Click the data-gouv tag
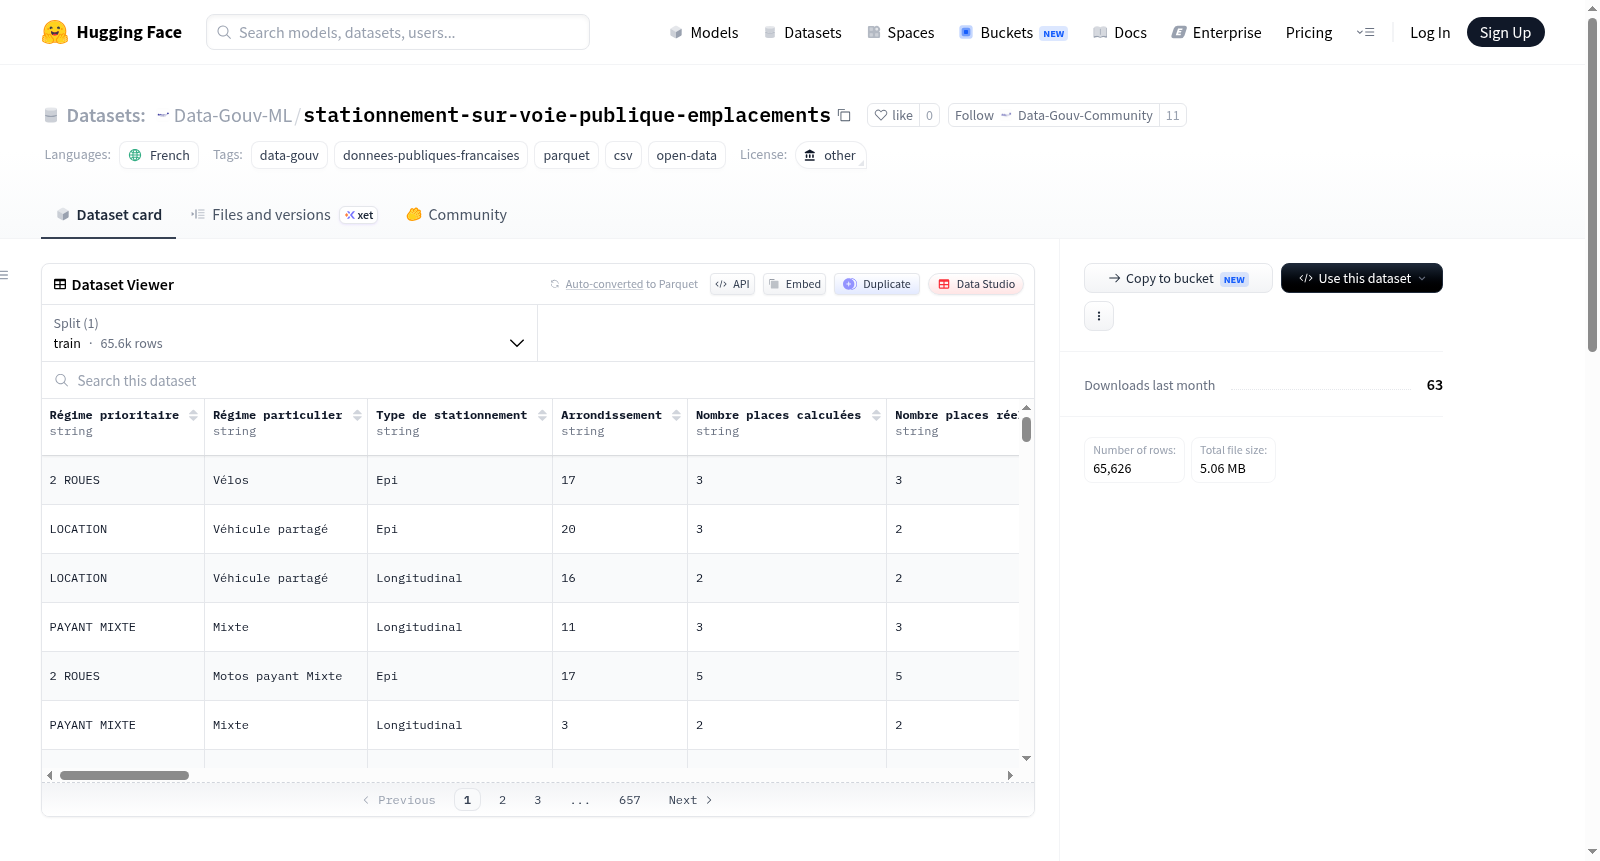Screen dimensions: 1600x861 coord(289,155)
